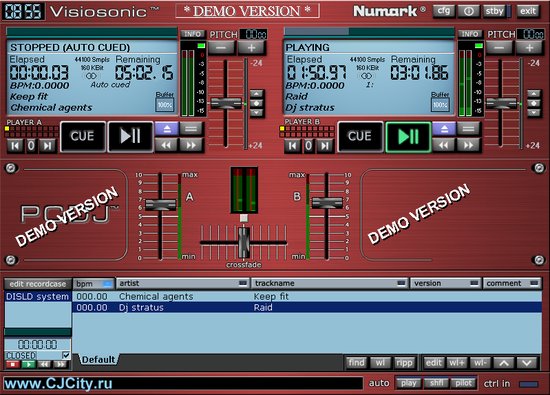
Task: Click Player A pitch bend down arrow
Action: tap(256, 113)
